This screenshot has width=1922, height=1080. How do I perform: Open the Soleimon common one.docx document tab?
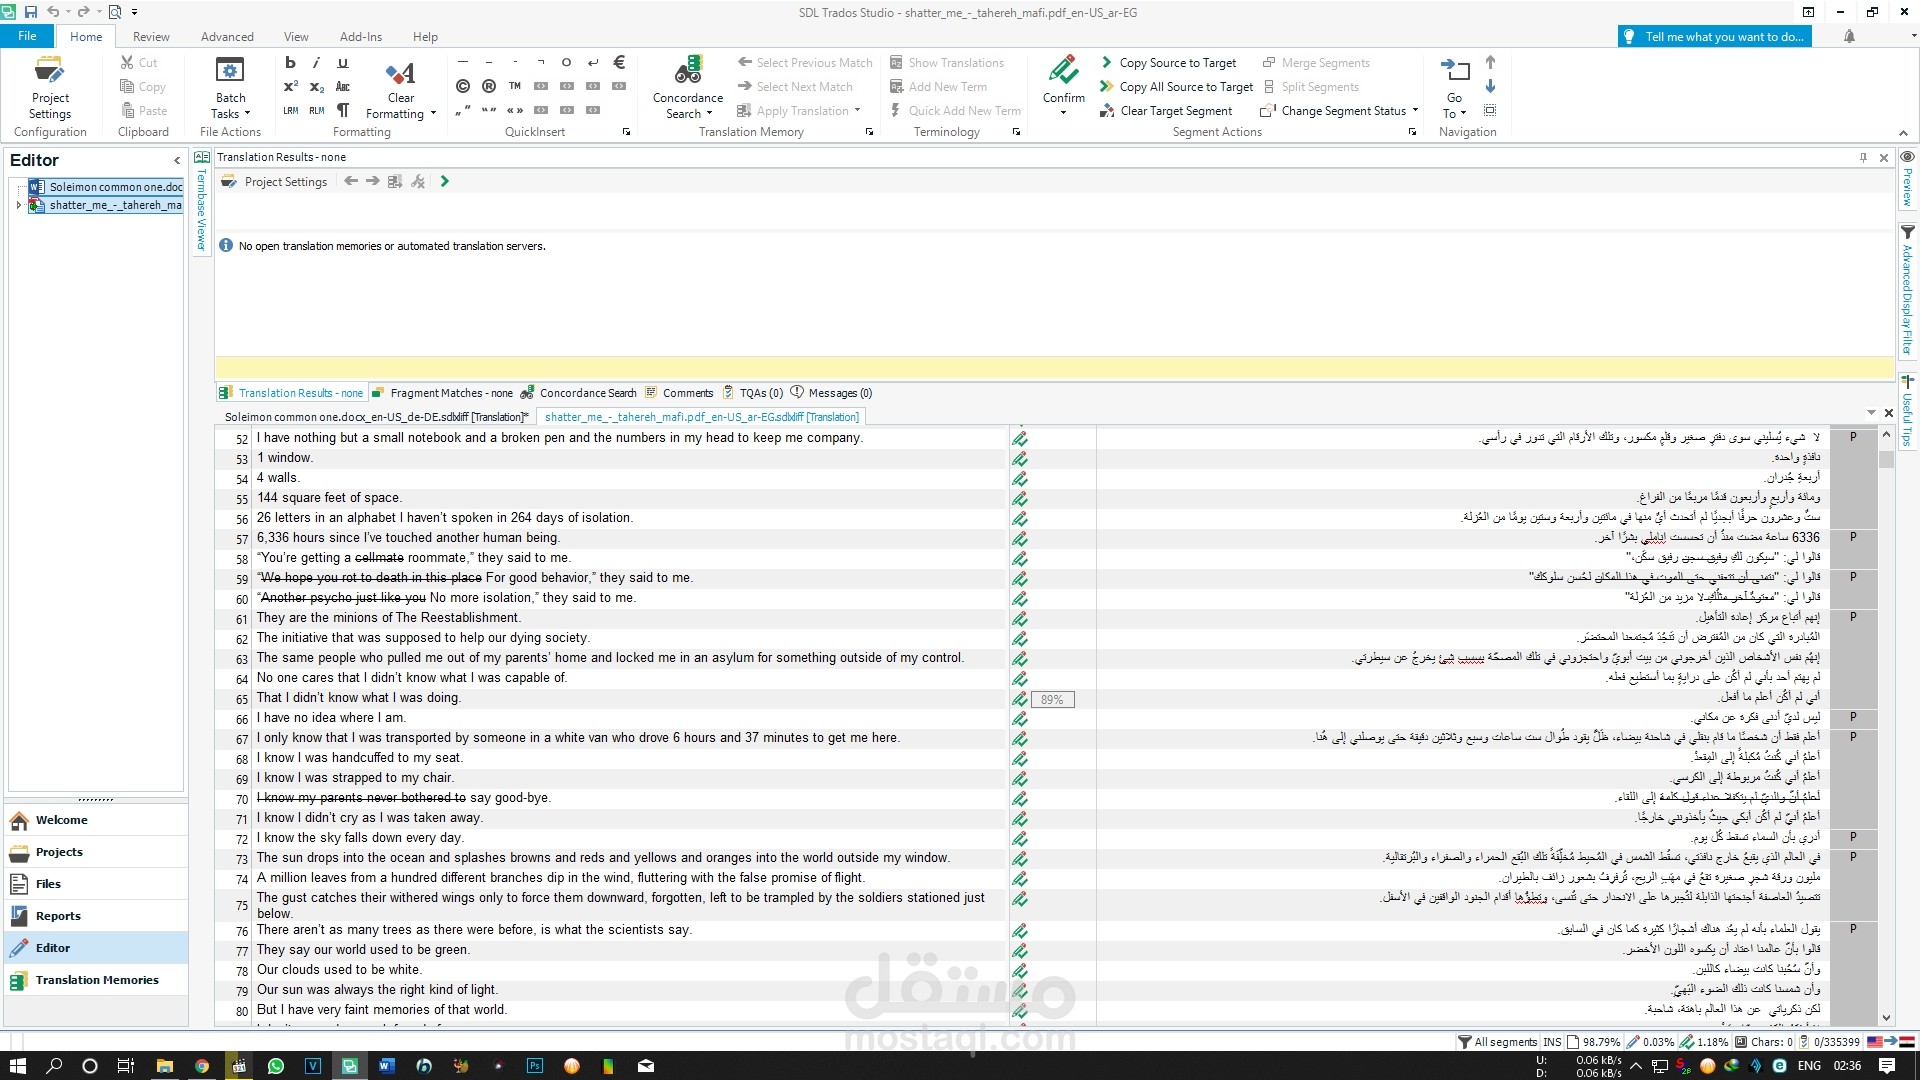[375, 417]
